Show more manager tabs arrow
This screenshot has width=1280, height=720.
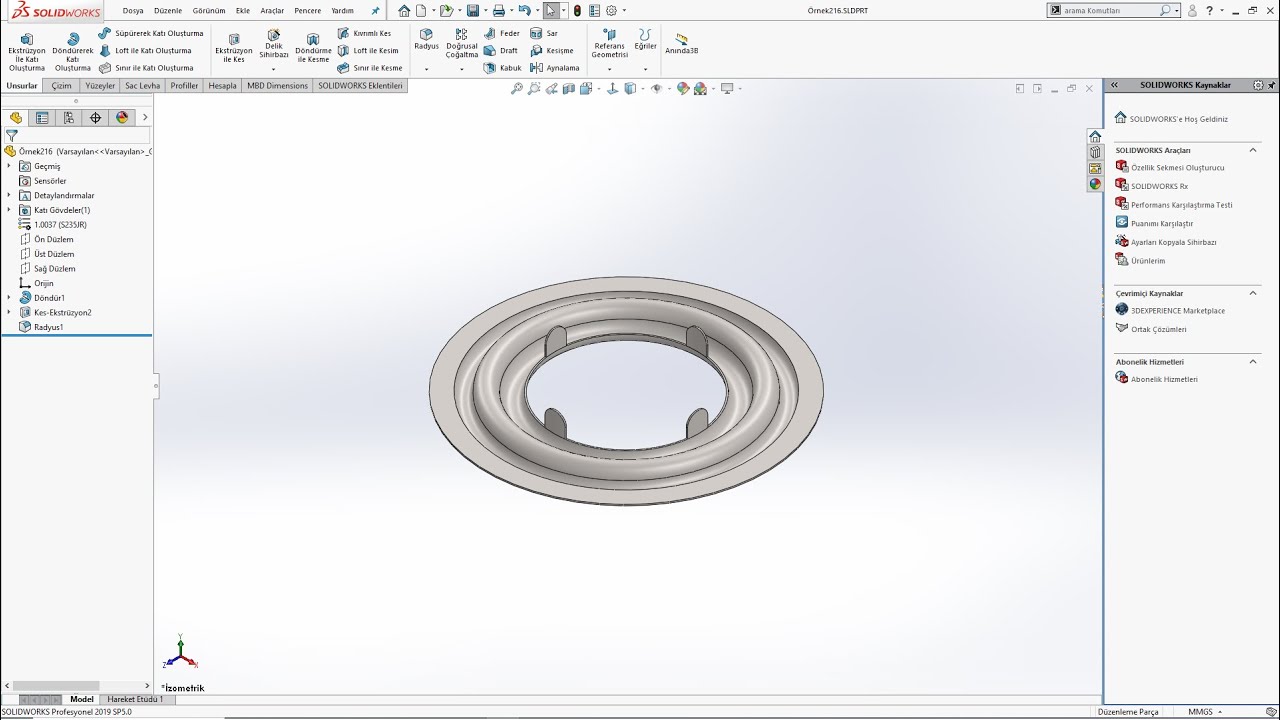tap(145, 118)
